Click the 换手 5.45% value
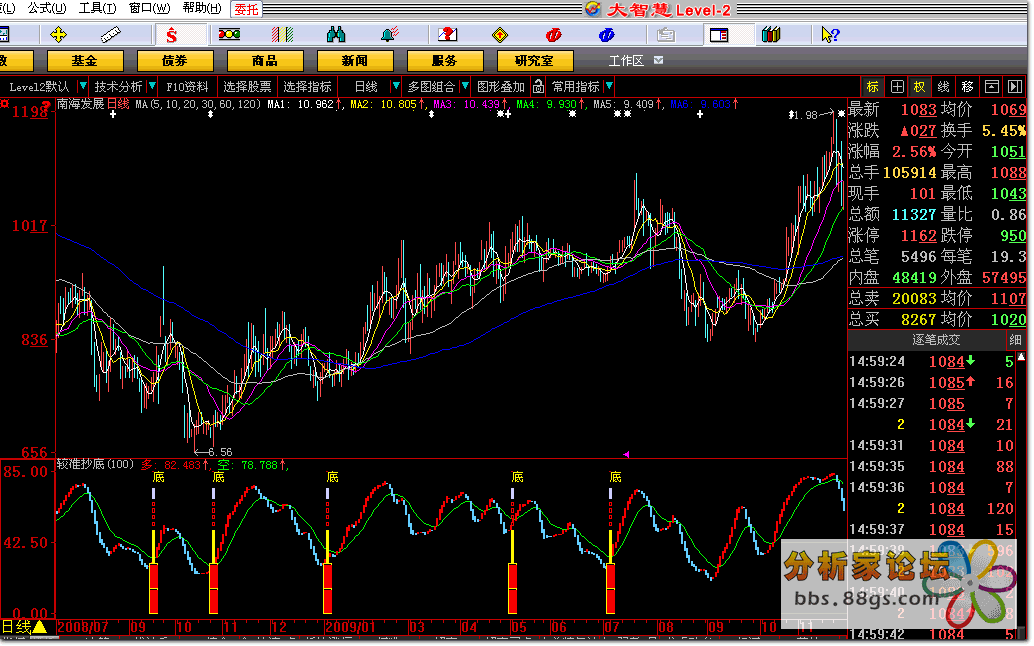The image size is (1034, 646). click(1004, 131)
